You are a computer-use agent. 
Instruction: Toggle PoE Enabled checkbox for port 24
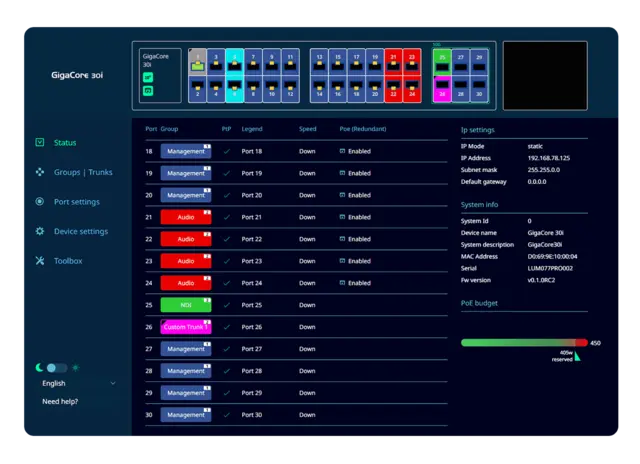[342, 283]
